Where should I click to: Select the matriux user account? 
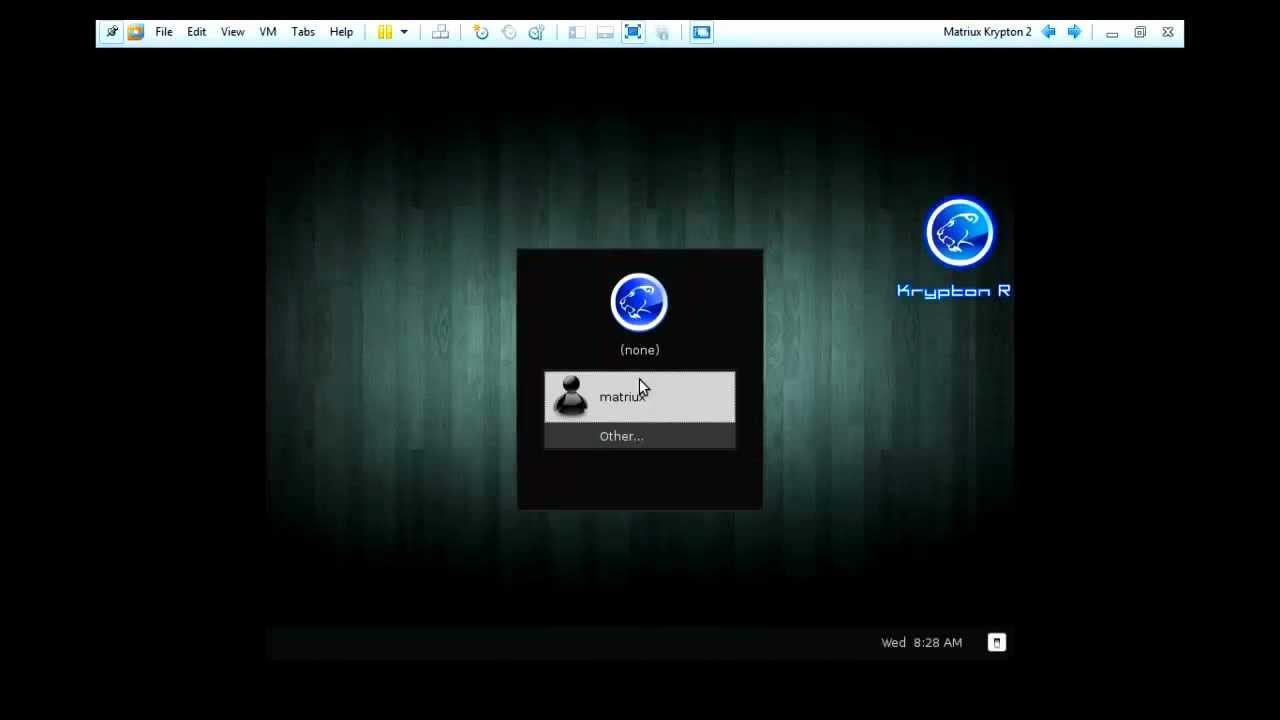point(640,397)
